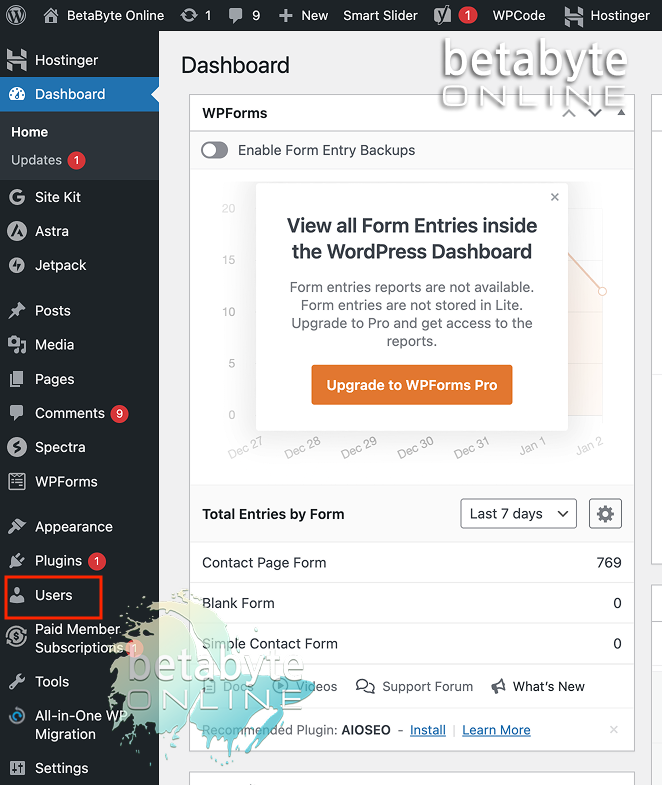Click the WordPress logo icon
Viewport: 662px width, 785px height.
click(18, 15)
